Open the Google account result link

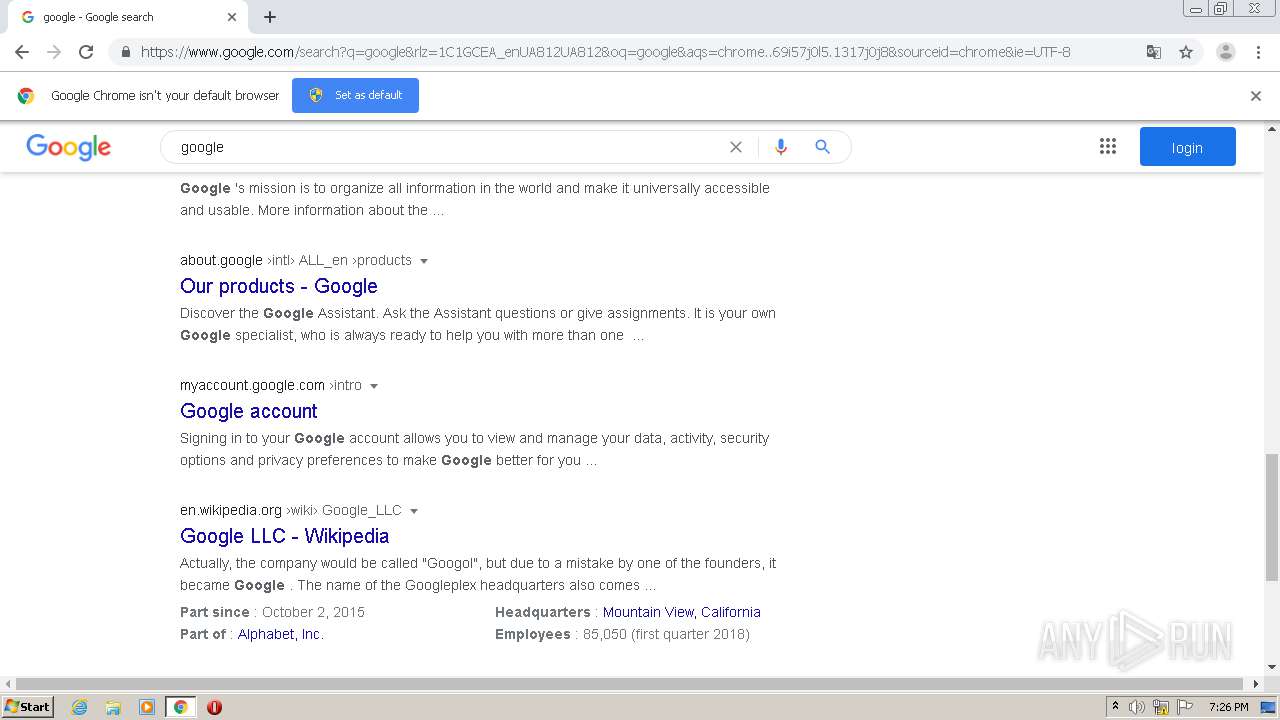tap(249, 411)
